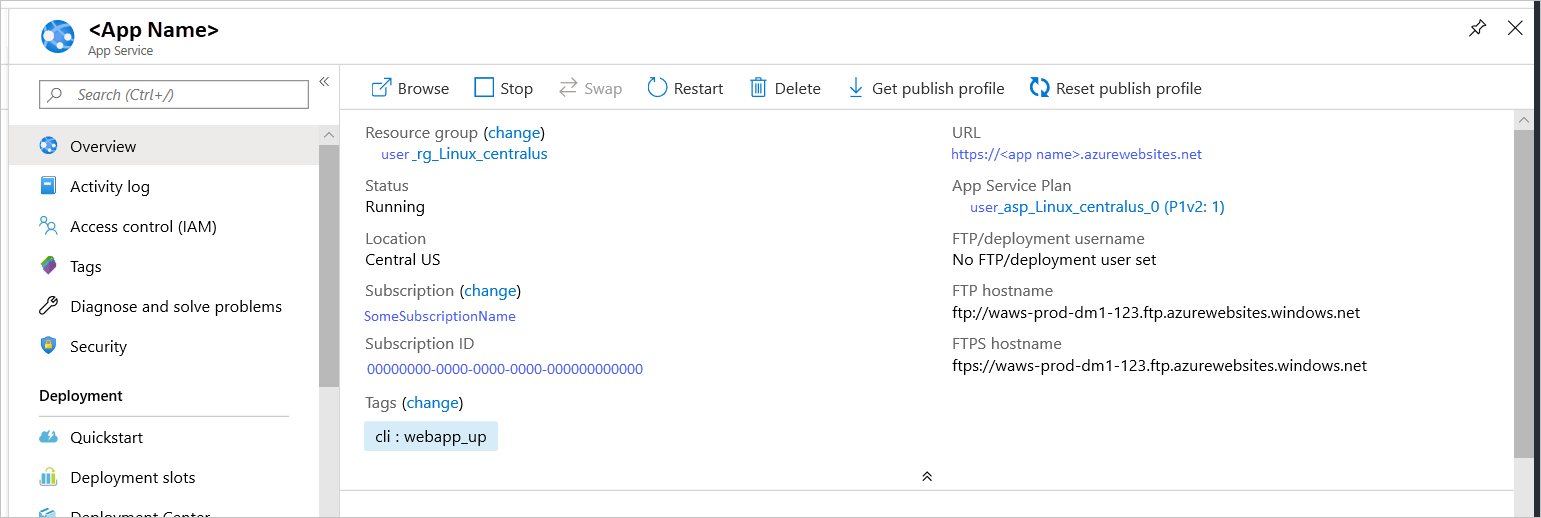Screen dimensions: 1541x518
Task: Click the cli : webapp_up tag
Action: 430,437
